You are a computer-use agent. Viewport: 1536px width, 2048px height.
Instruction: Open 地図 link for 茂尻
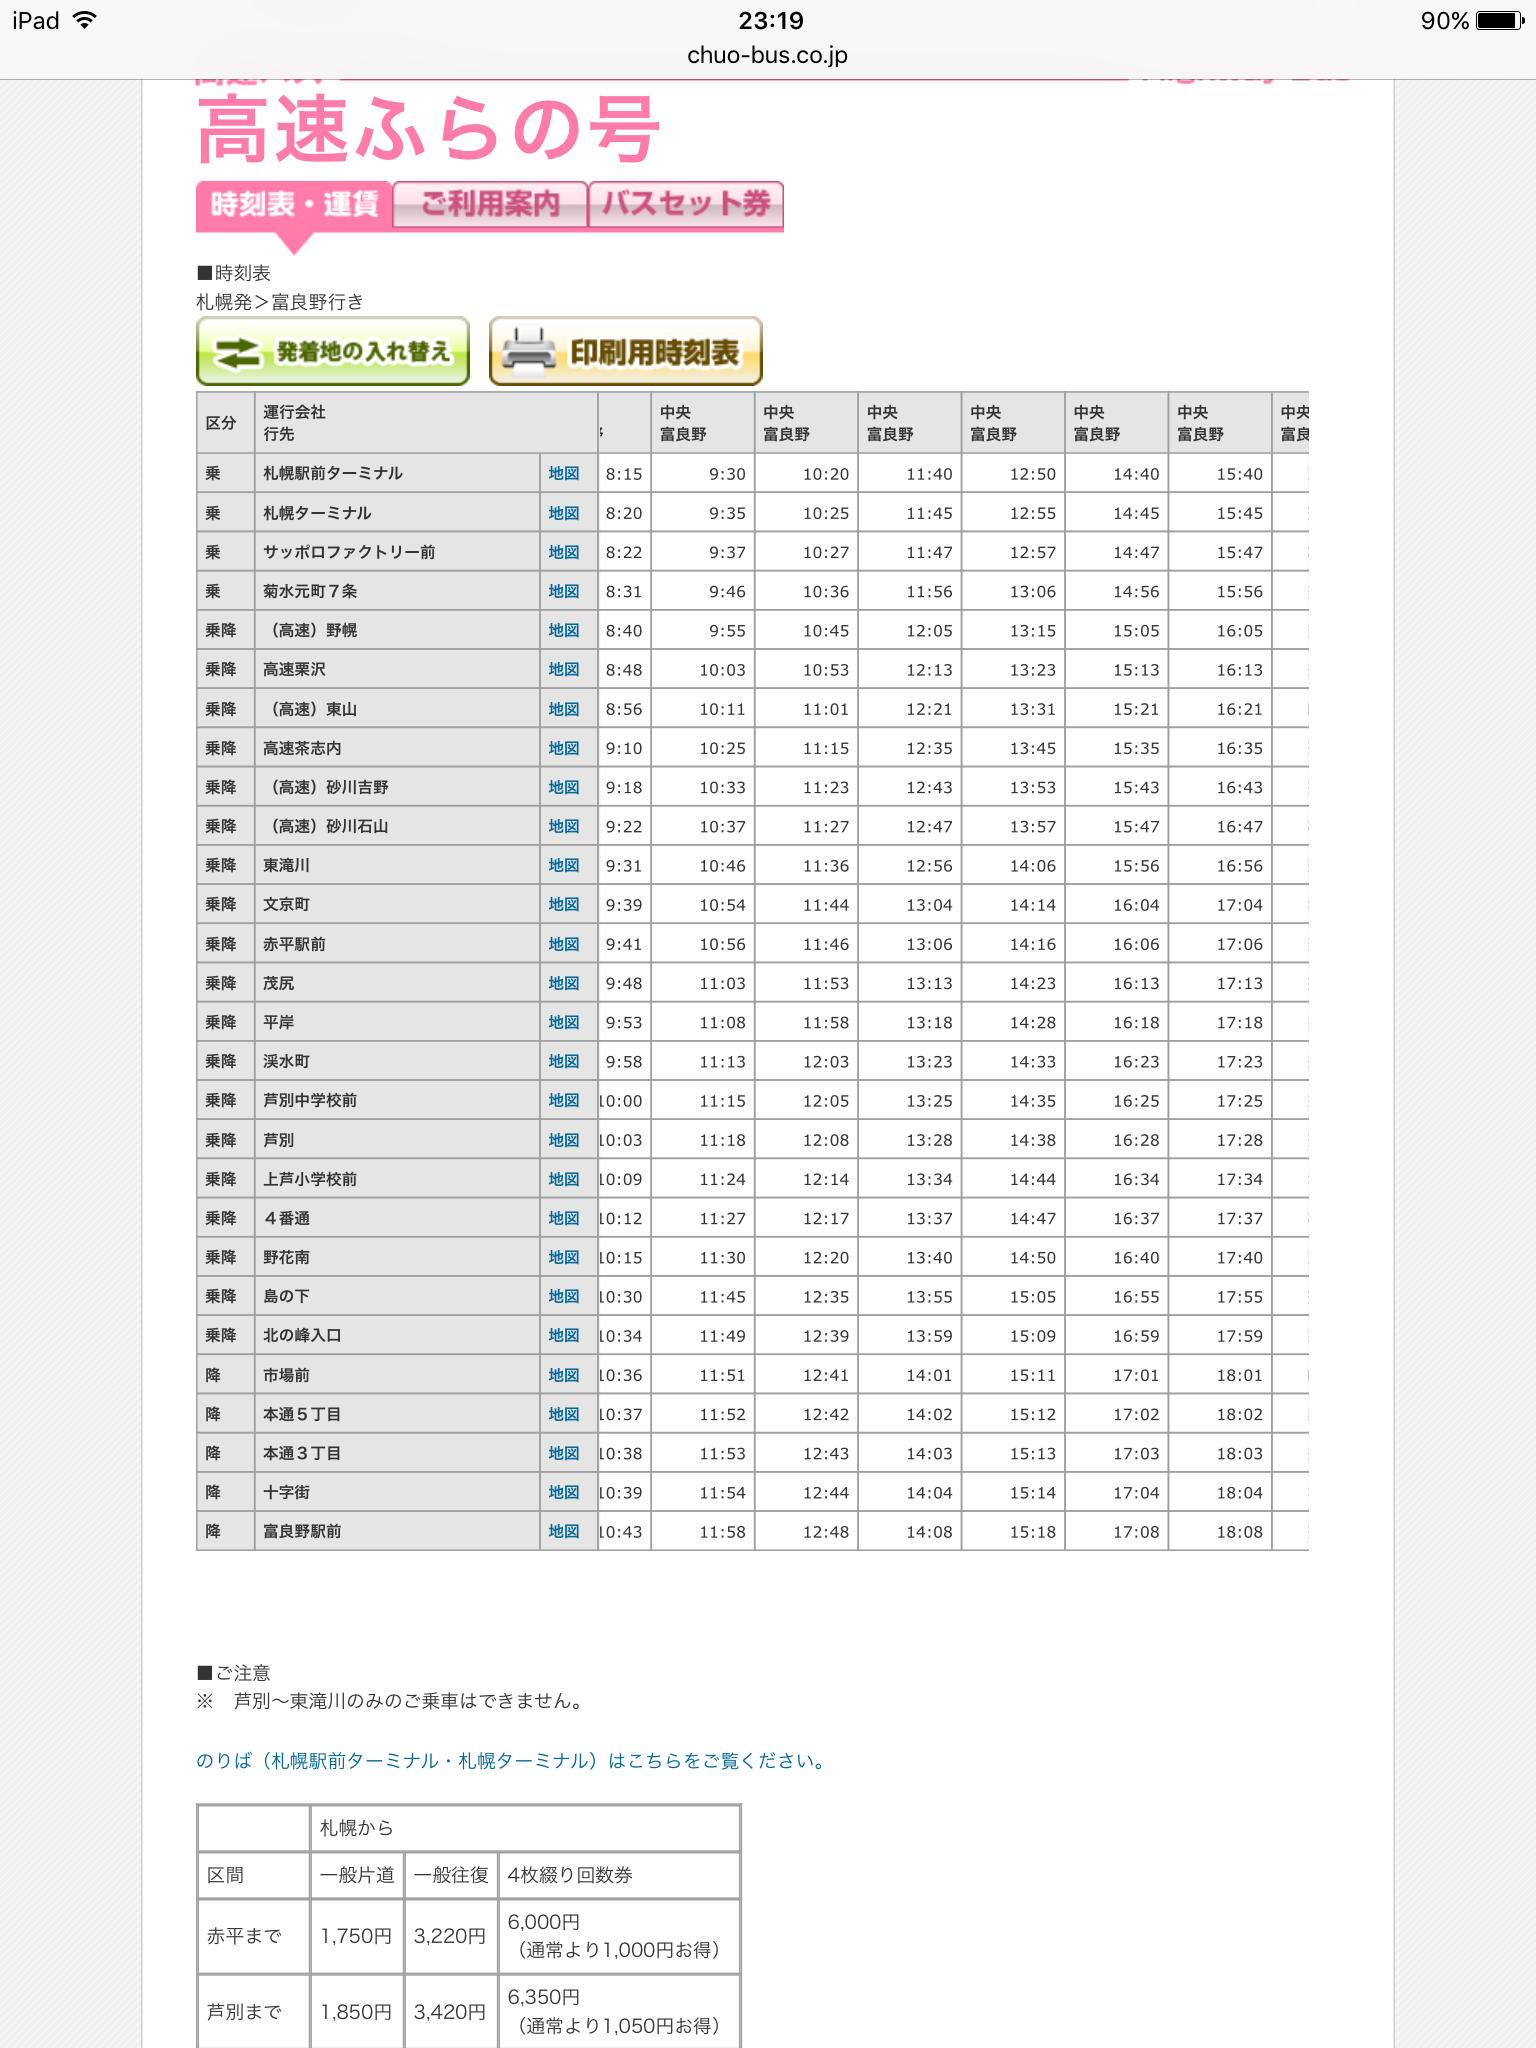click(564, 983)
